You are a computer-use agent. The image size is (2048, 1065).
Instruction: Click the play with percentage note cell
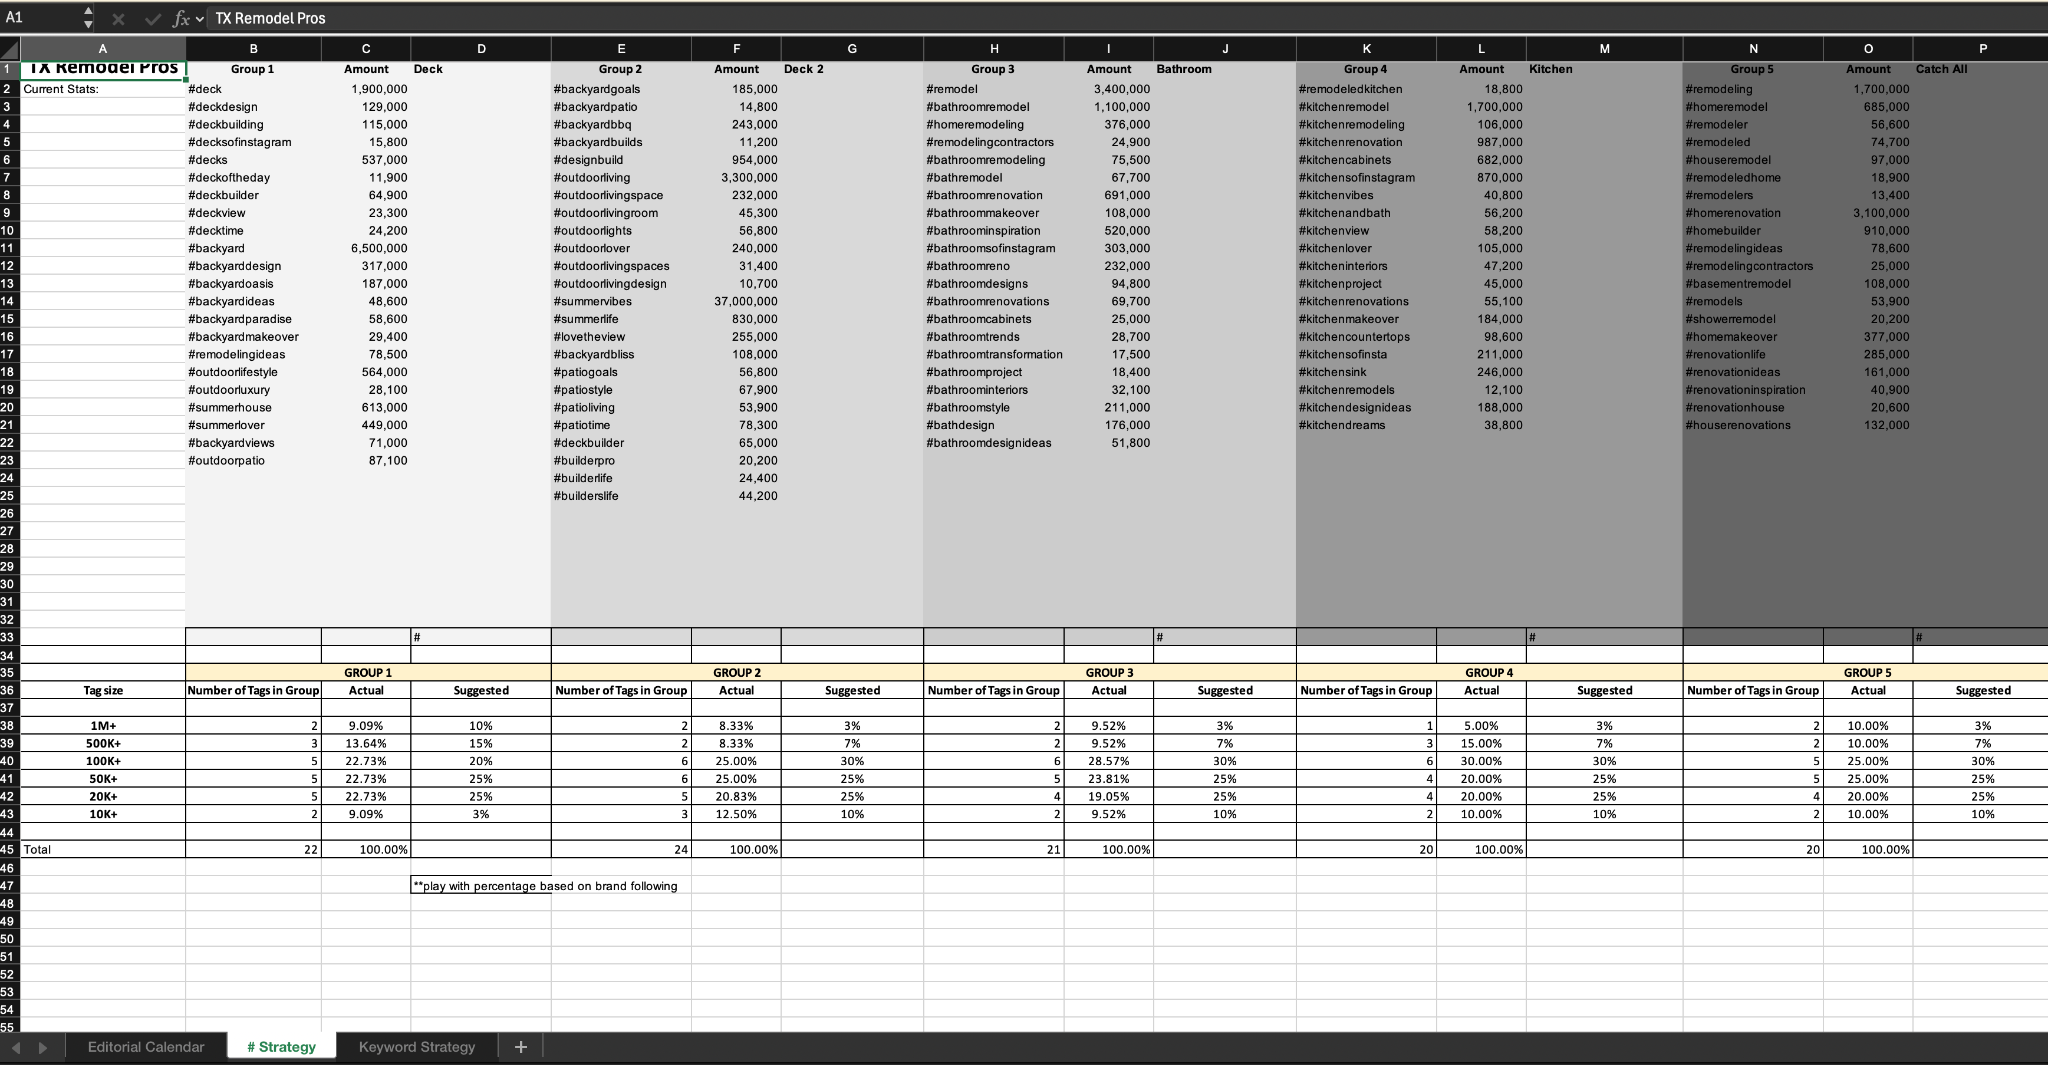click(545, 886)
